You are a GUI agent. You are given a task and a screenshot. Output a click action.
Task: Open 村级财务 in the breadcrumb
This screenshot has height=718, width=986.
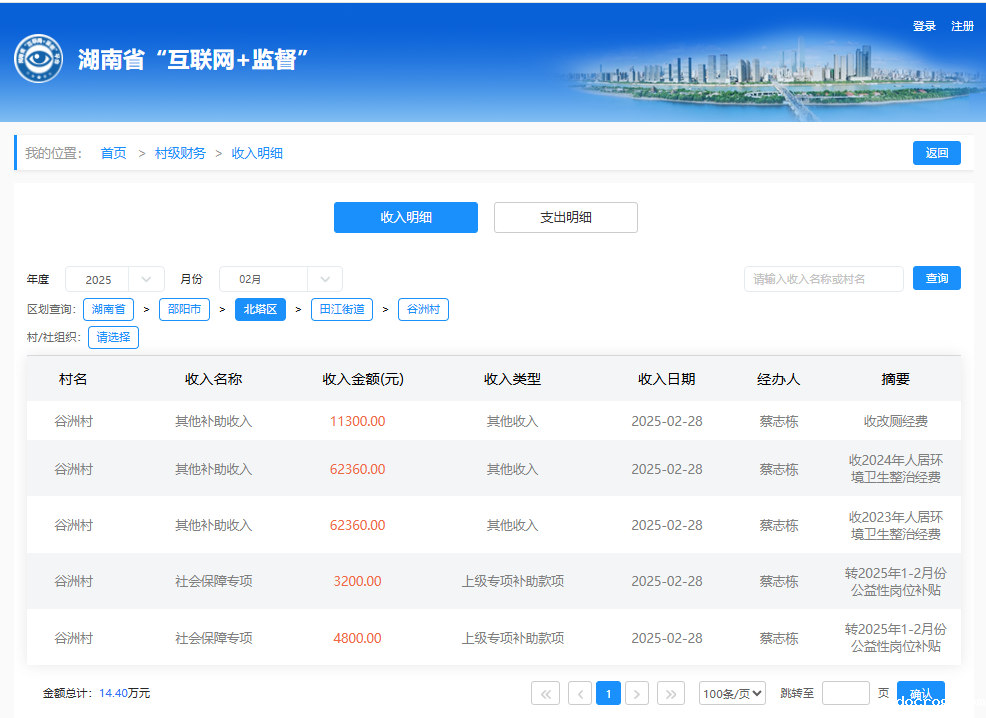tap(180, 153)
